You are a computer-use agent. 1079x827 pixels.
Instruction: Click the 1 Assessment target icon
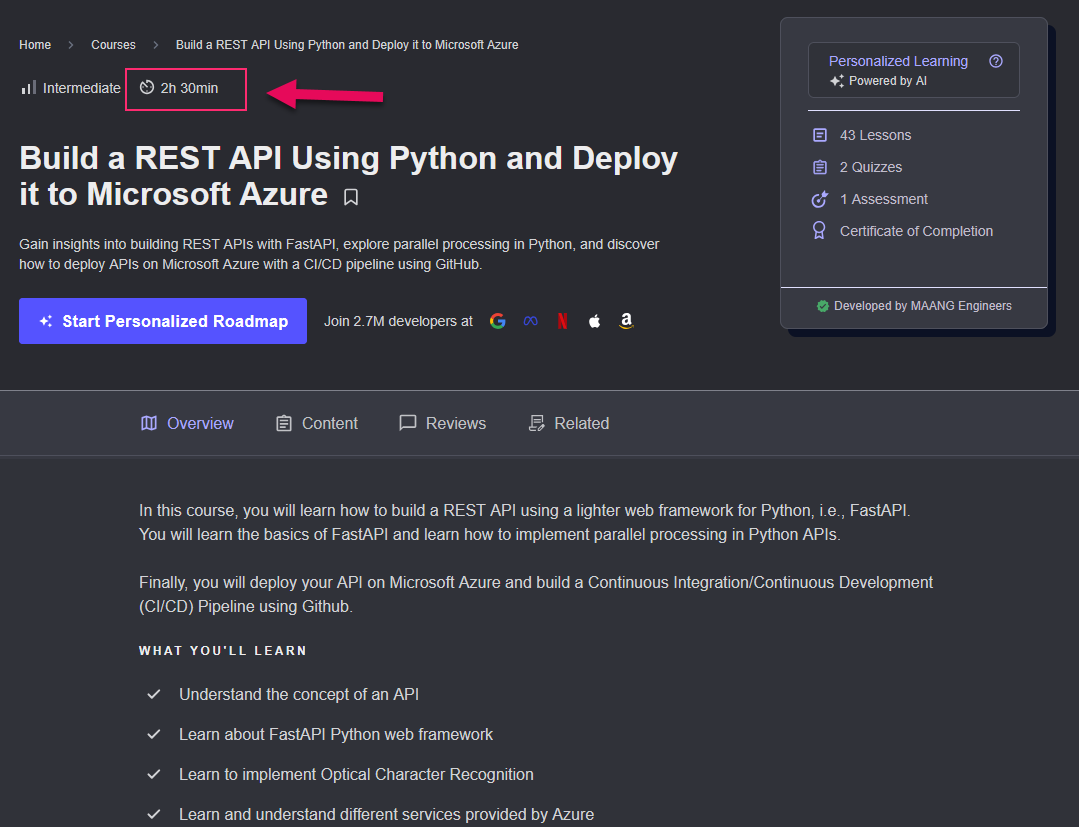click(x=820, y=200)
